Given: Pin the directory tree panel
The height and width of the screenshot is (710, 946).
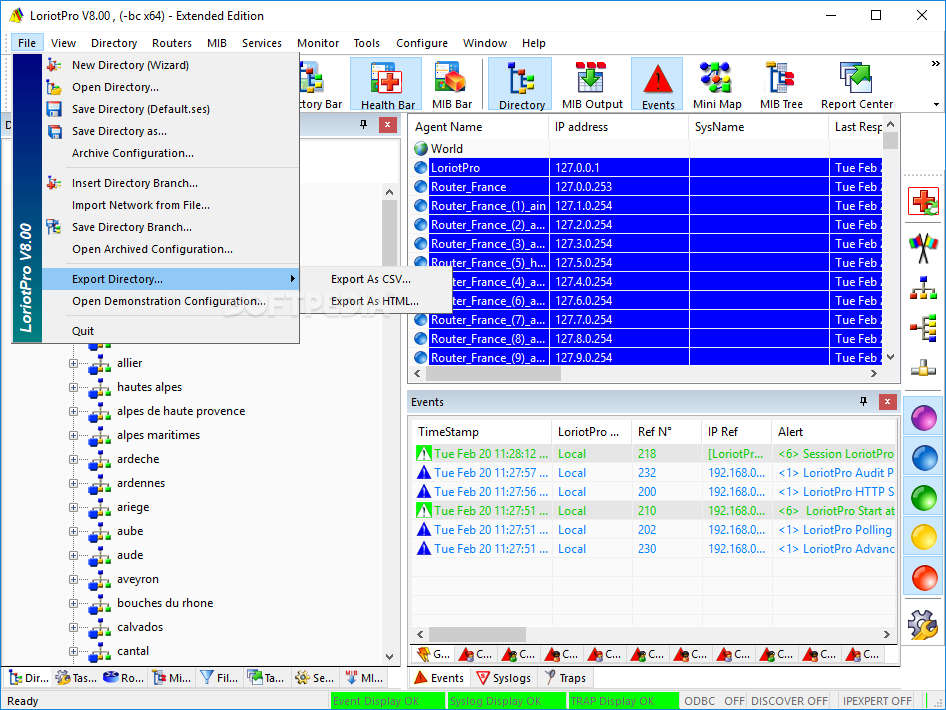Looking at the screenshot, I should 363,124.
